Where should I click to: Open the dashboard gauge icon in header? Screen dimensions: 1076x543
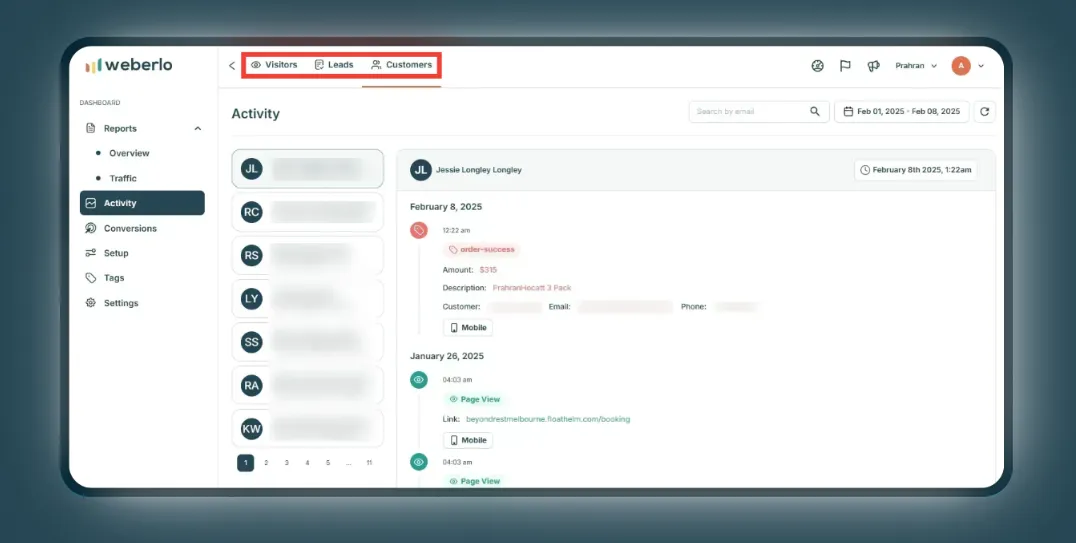[x=817, y=66]
